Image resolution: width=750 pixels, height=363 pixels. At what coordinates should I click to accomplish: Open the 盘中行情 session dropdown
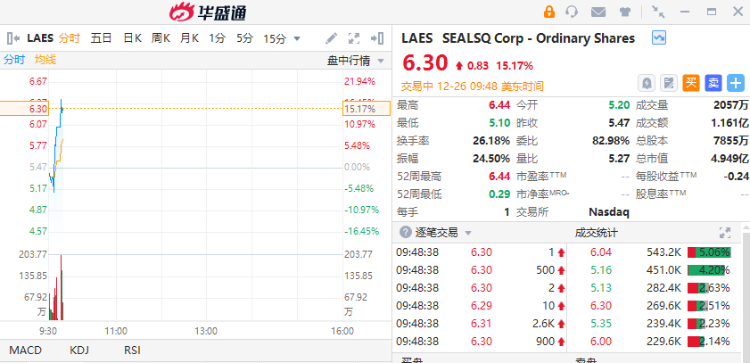[355, 61]
